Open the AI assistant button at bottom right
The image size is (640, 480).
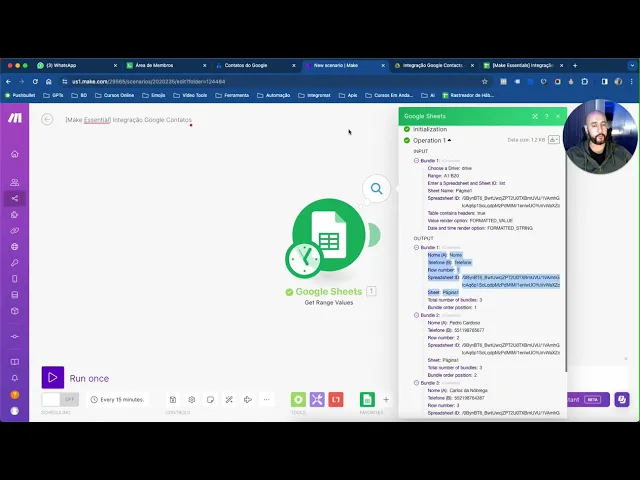coord(622,400)
